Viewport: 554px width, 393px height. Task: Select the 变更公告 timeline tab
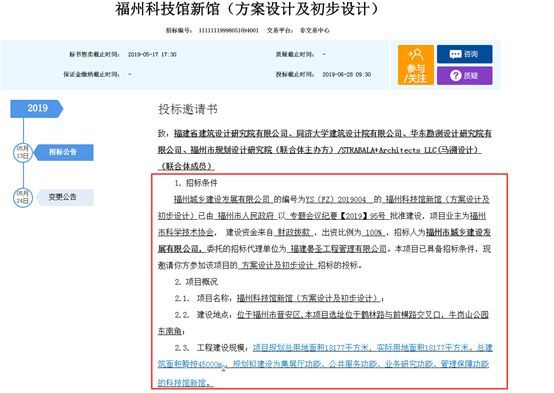pyautogui.click(x=66, y=197)
